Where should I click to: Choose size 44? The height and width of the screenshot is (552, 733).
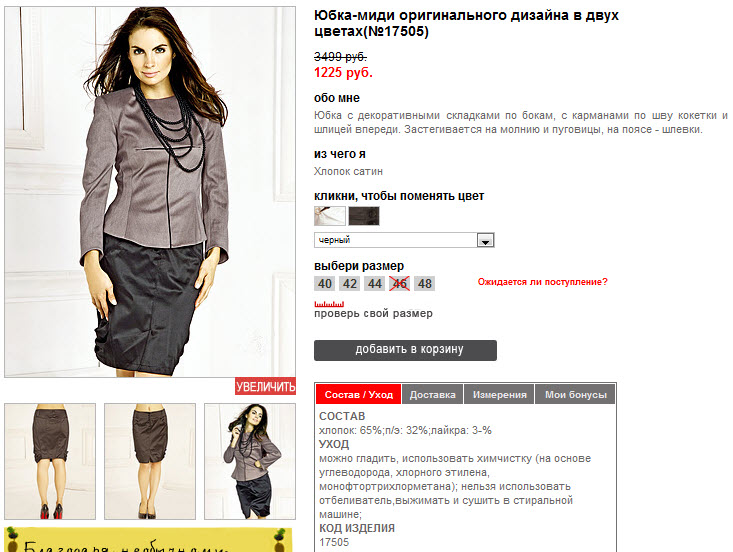[x=374, y=284]
